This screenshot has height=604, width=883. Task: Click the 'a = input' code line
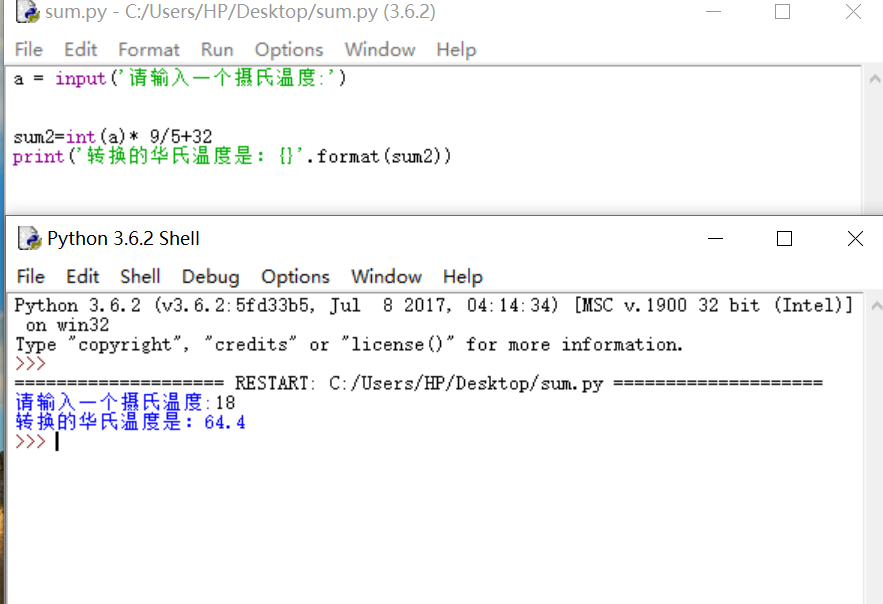180,78
